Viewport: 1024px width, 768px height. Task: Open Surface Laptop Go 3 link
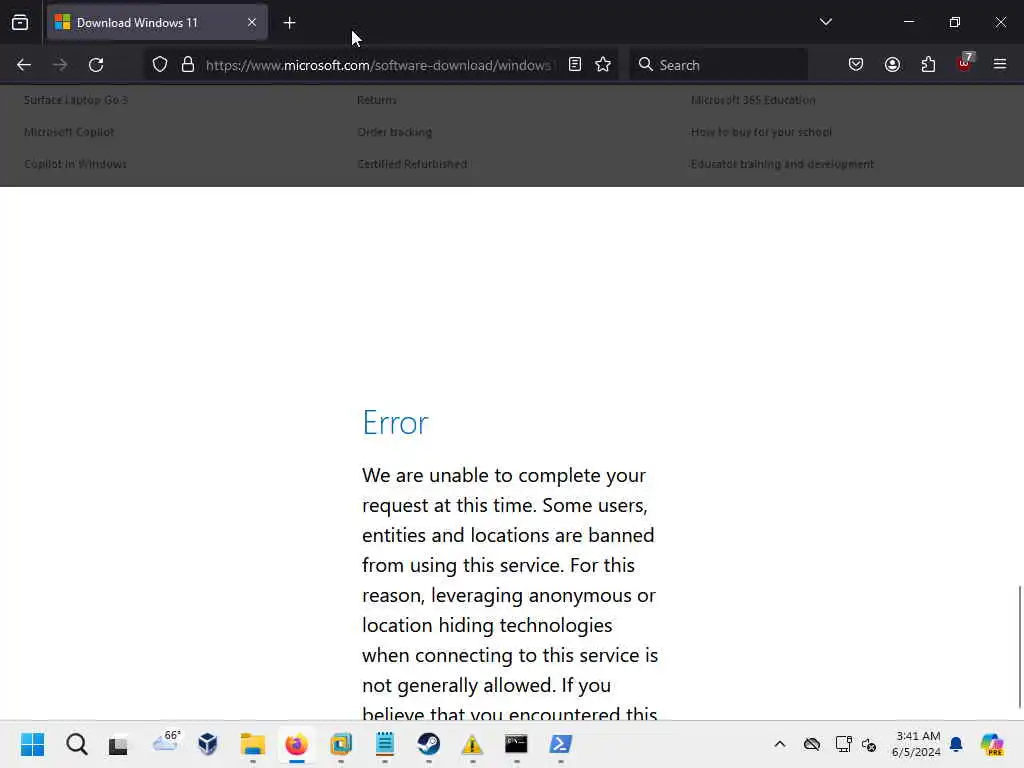pos(76,100)
